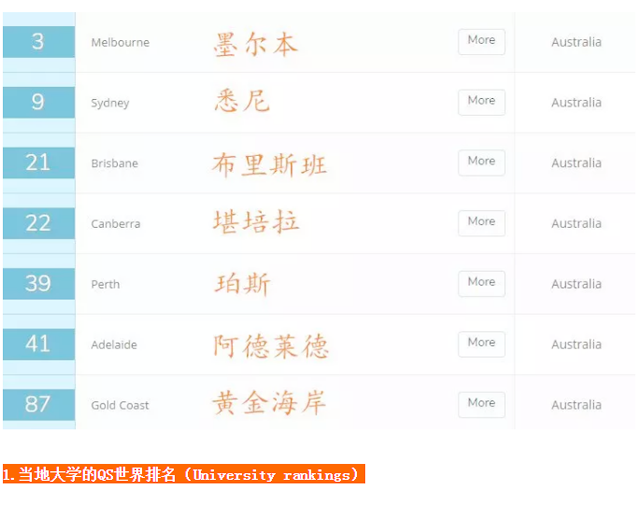The width and height of the screenshot is (640, 505).
Task: Click the rank 39 badge
Action: point(38,284)
